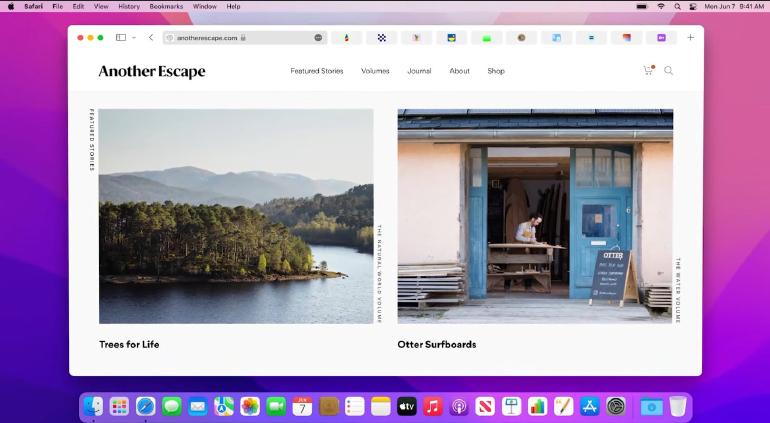Open the Reminders app in Dock

[x=355, y=406]
